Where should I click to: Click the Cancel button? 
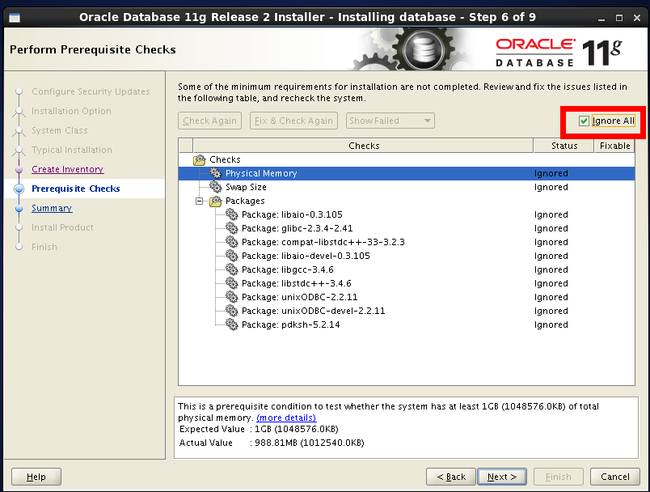coord(615,477)
